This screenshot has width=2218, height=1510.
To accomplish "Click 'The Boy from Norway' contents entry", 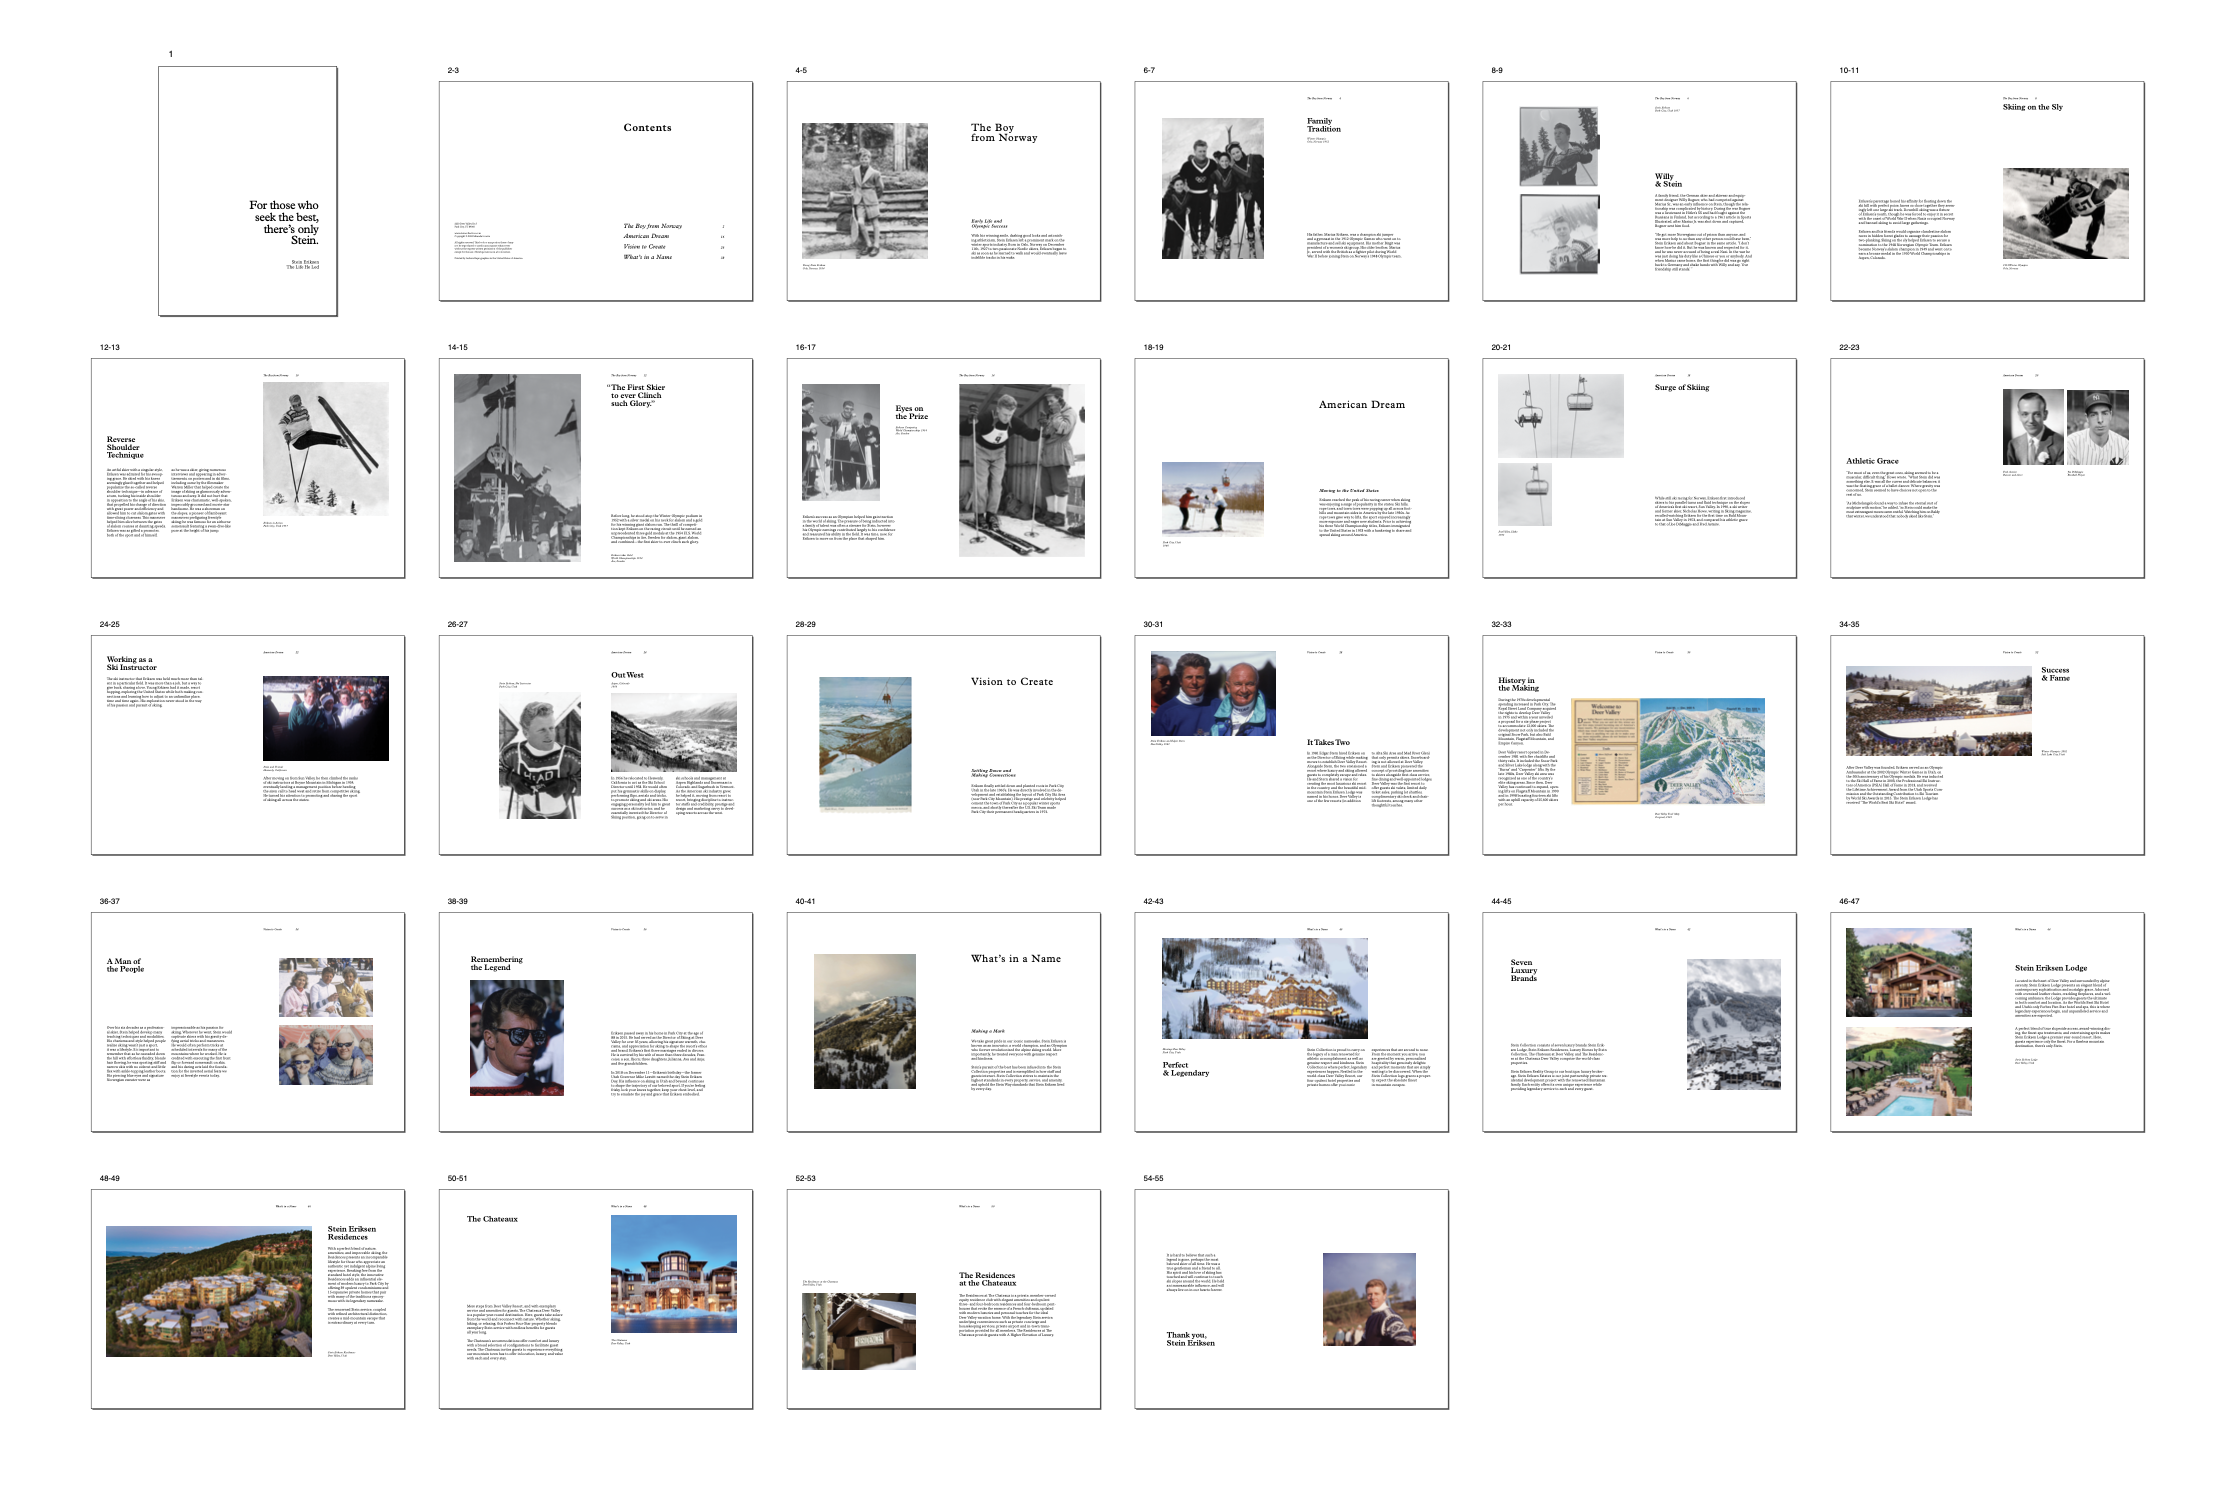I will pos(653,226).
